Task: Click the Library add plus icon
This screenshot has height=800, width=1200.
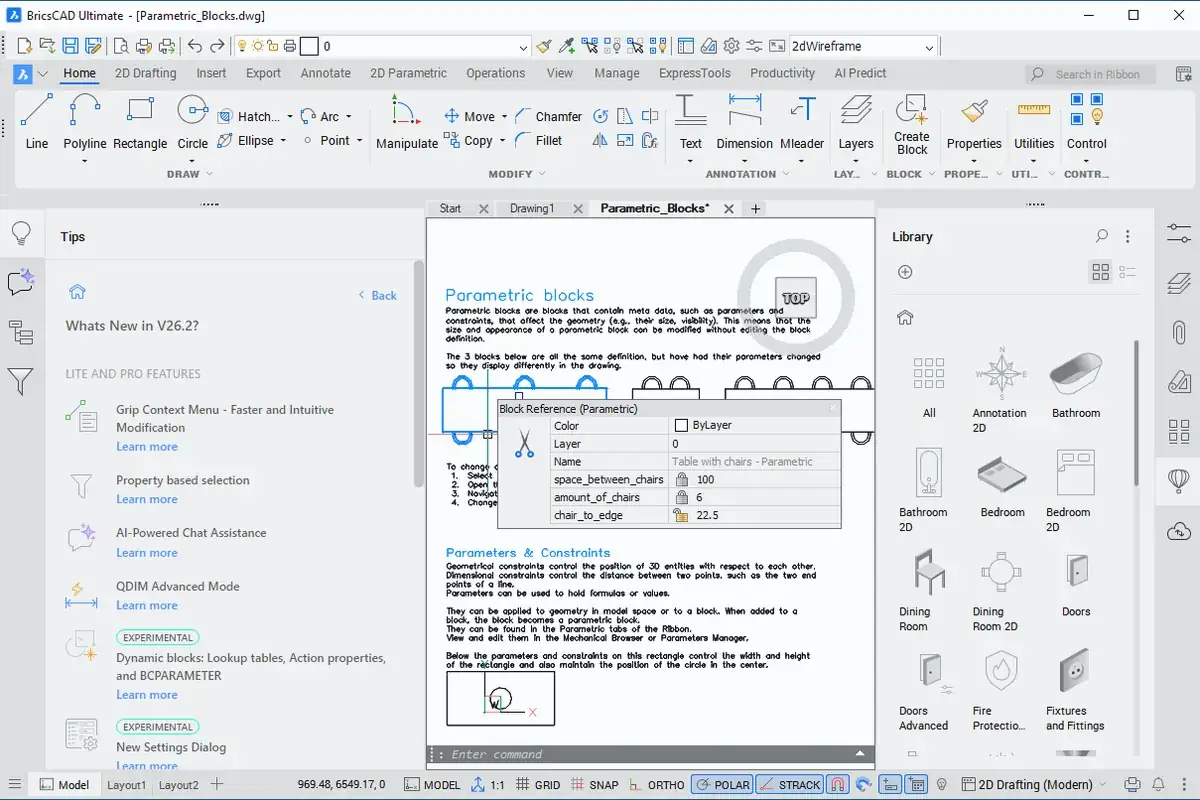Action: tap(905, 272)
